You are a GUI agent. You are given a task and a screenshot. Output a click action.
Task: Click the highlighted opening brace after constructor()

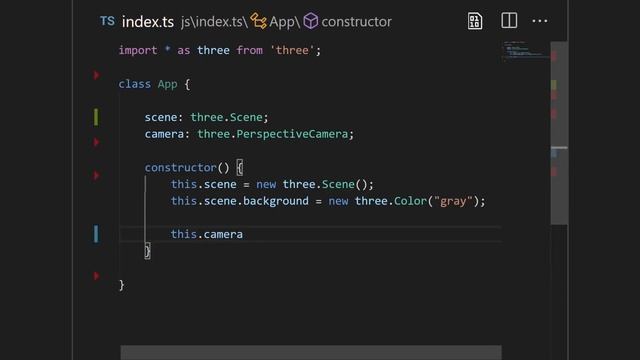(240, 167)
